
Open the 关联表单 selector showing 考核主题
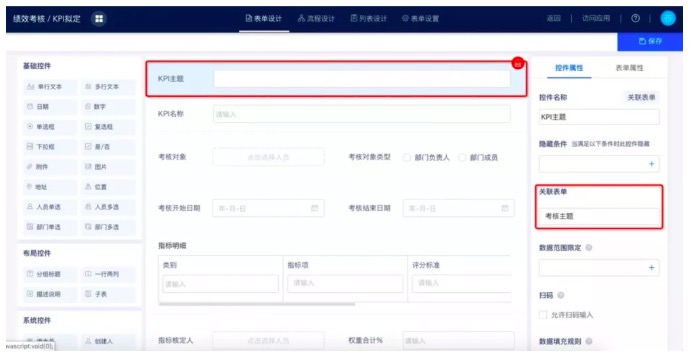click(599, 216)
